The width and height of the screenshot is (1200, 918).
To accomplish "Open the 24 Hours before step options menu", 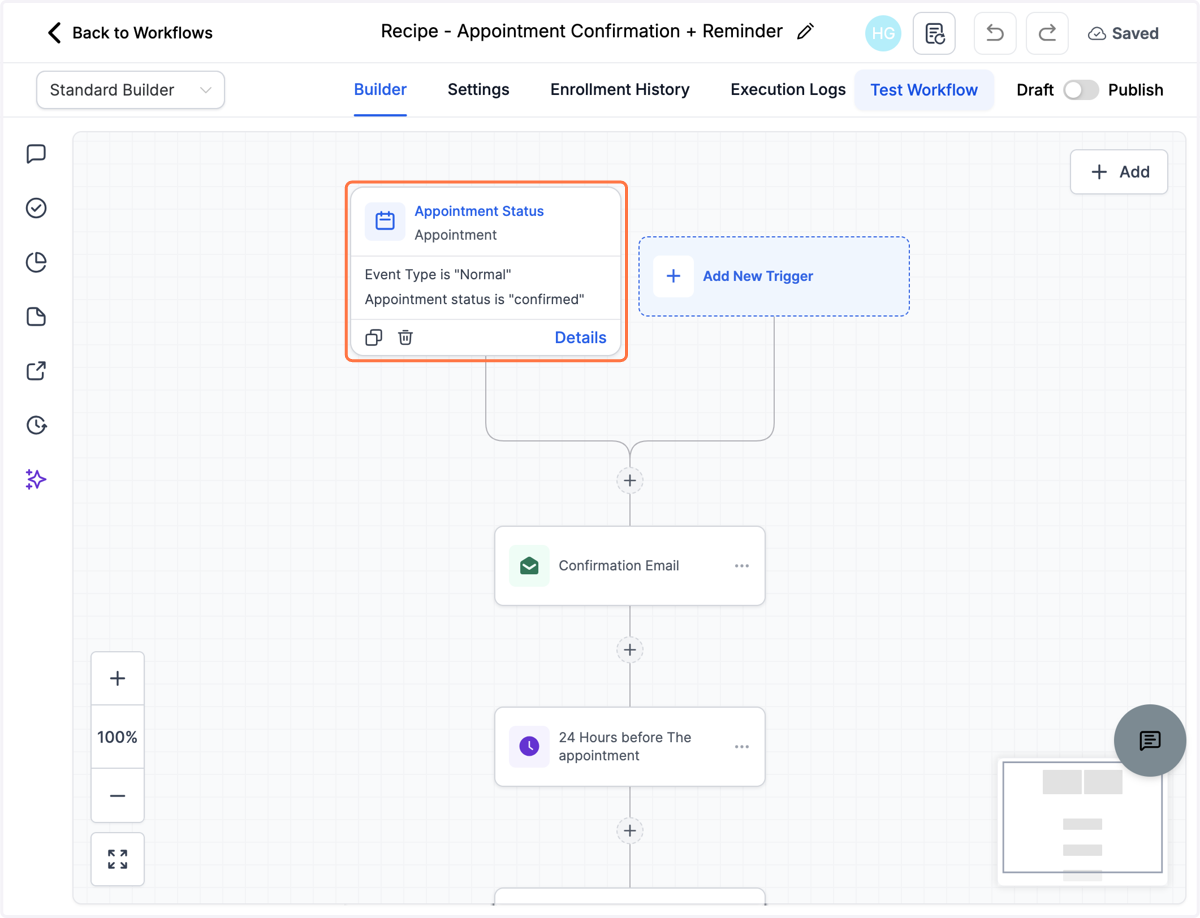I will pos(742,747).
